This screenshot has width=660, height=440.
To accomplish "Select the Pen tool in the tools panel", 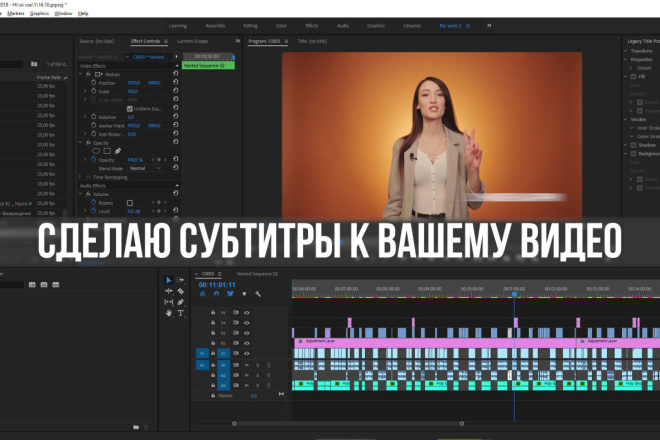I will [x=181, y=302].
